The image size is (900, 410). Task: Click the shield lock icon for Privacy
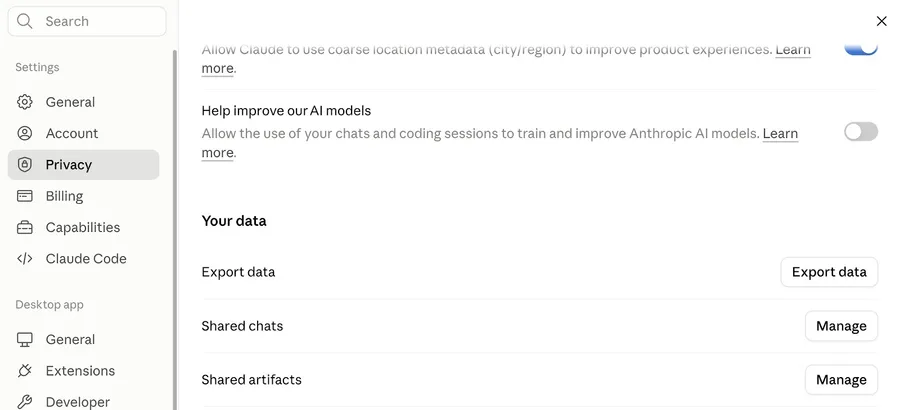pos(24,165)
